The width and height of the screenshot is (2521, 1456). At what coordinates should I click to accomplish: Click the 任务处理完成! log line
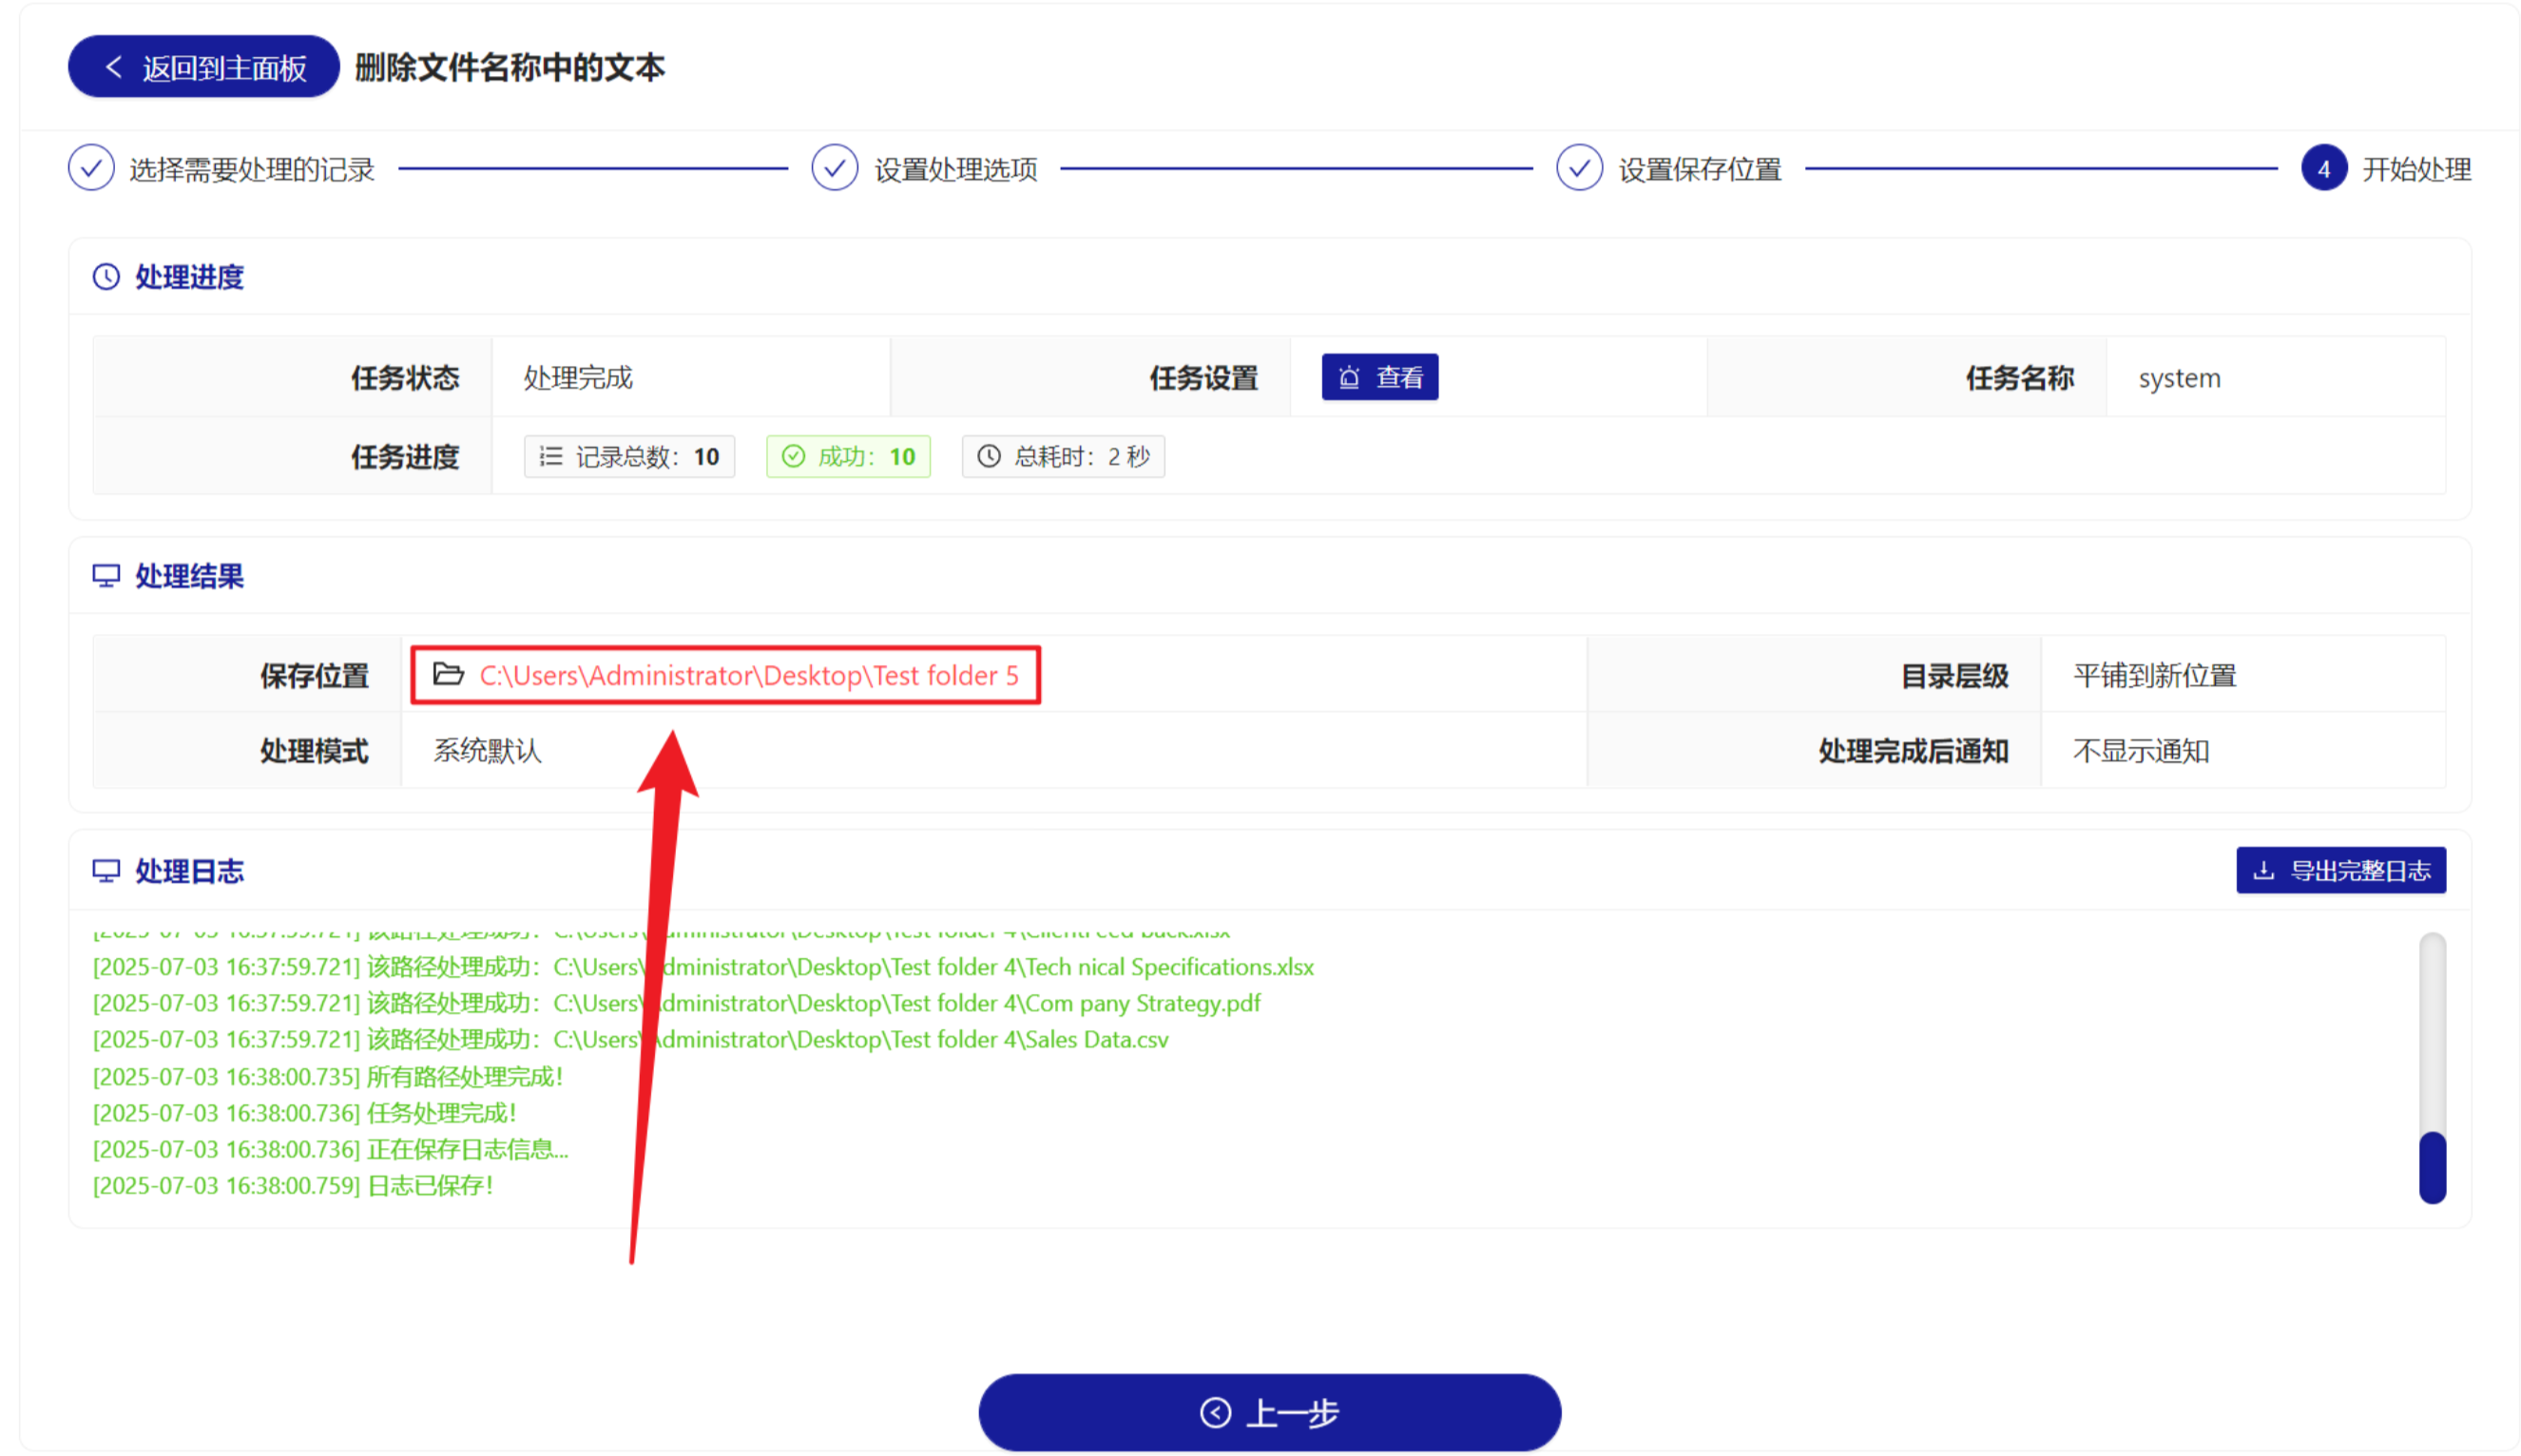click(x=304, y=1113)
